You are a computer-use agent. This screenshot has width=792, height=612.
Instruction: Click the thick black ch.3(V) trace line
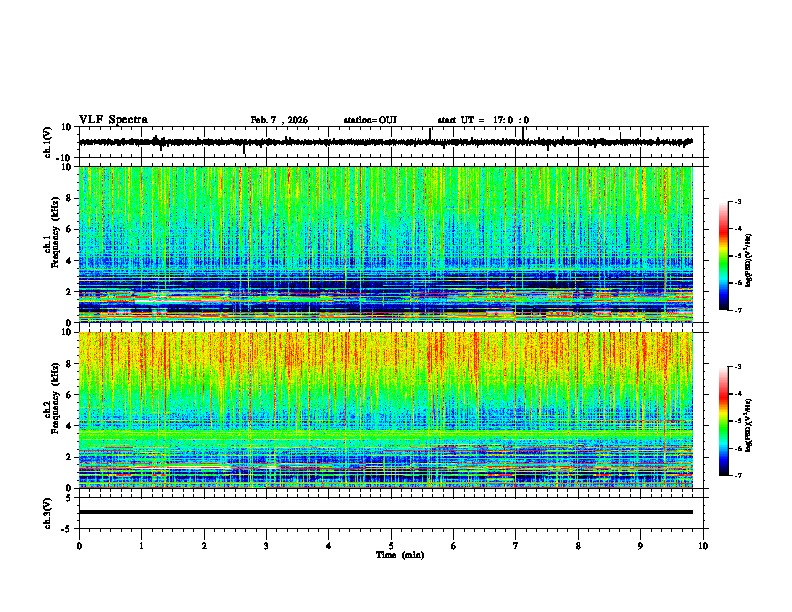[x=386, y=512]
